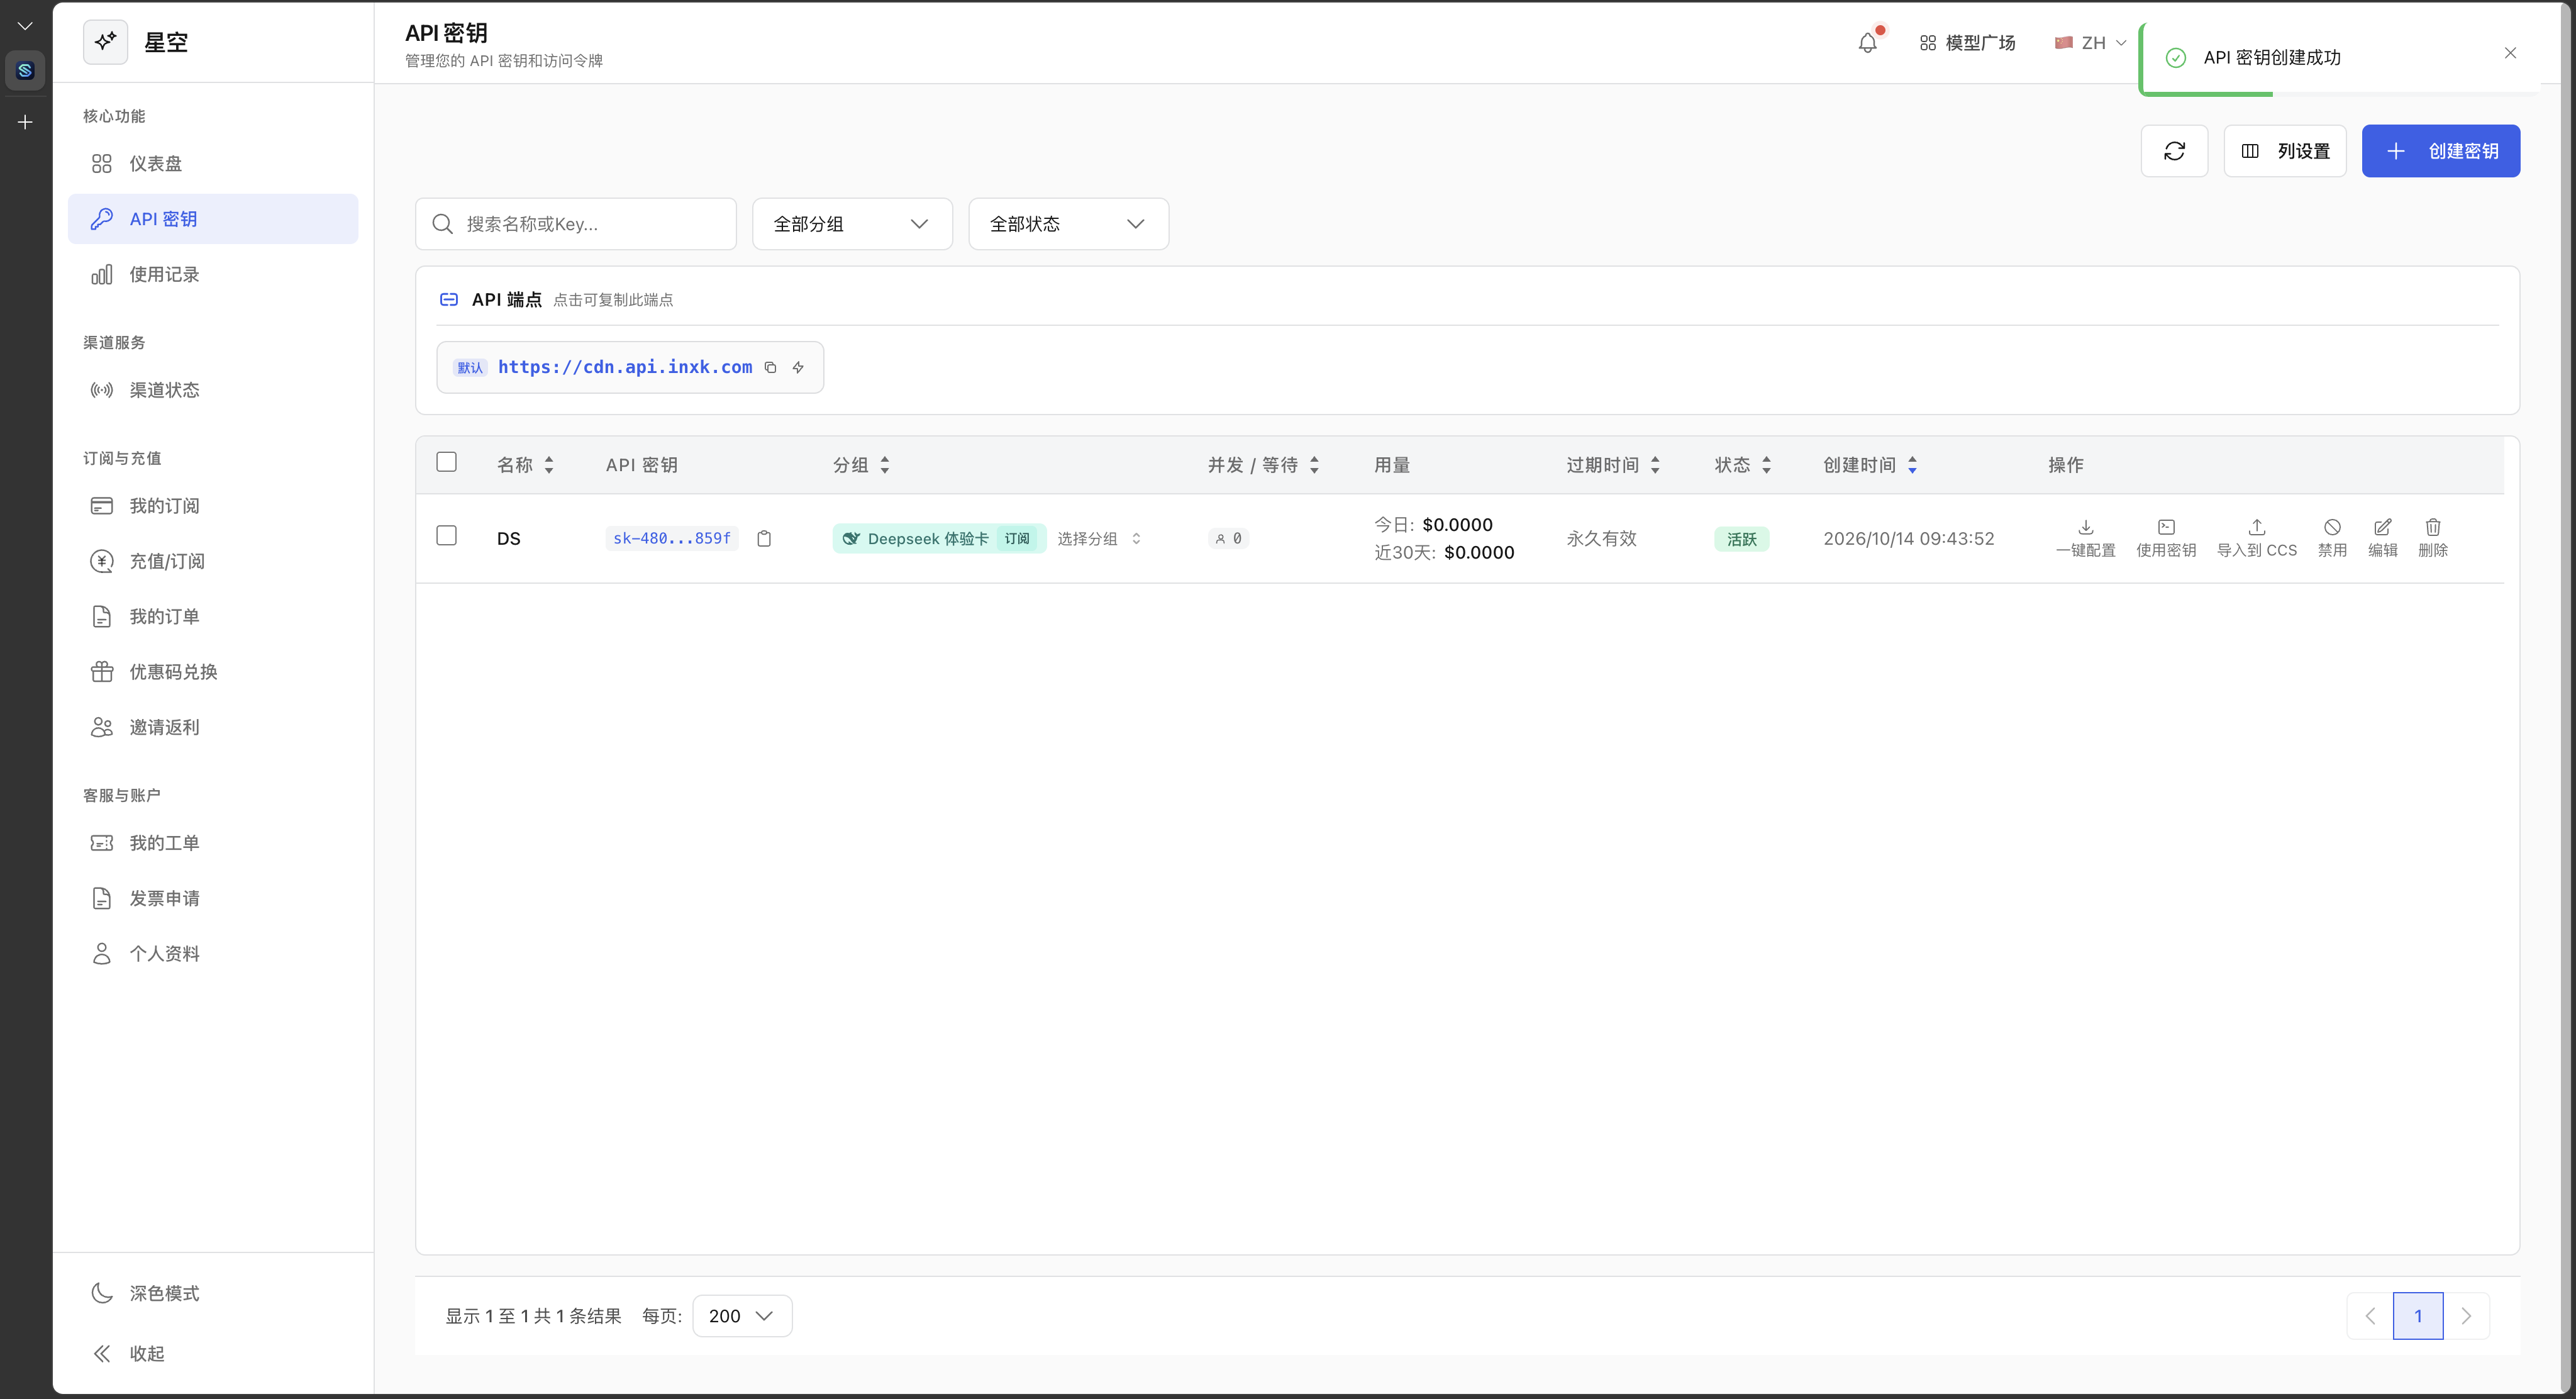Go to previous page arrow
This screenshot has width=2576, height=1399.
[x=2370, y=1316]
